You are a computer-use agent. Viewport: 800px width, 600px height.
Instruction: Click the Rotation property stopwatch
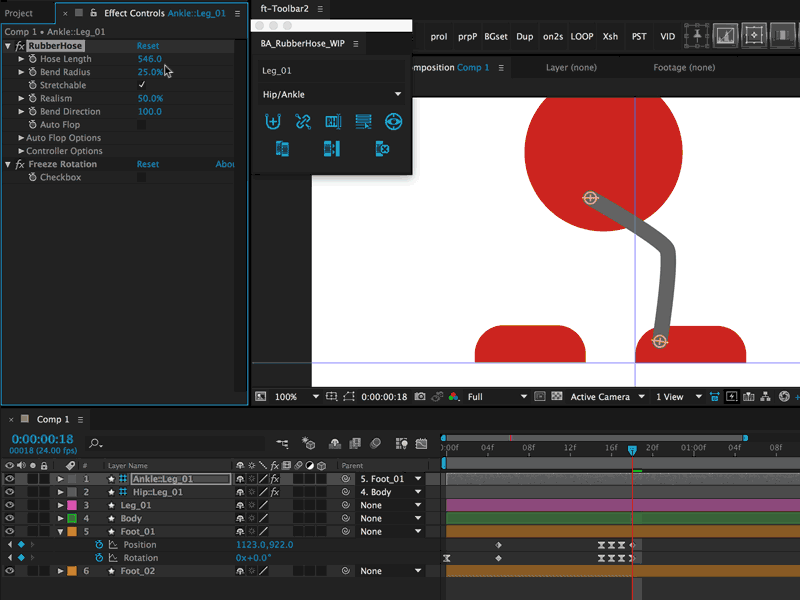pyautogui.click(x=99, y=558)
